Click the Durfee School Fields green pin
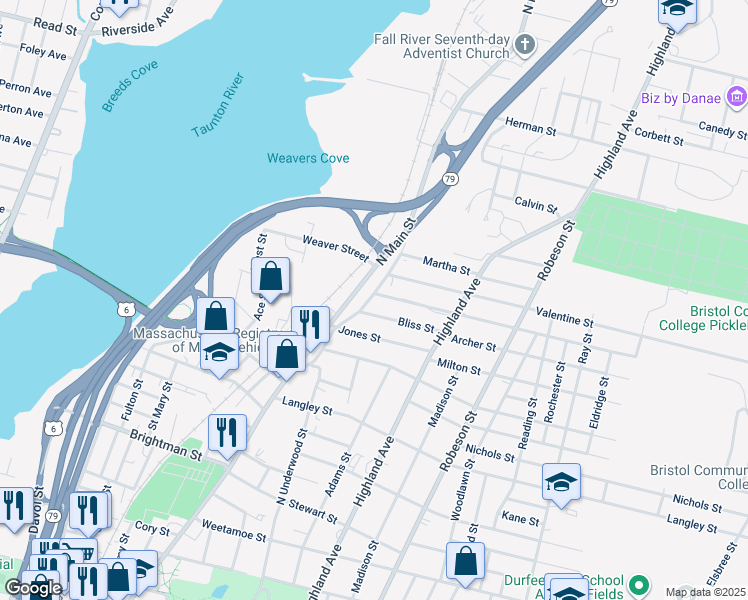 coord(639,585)
